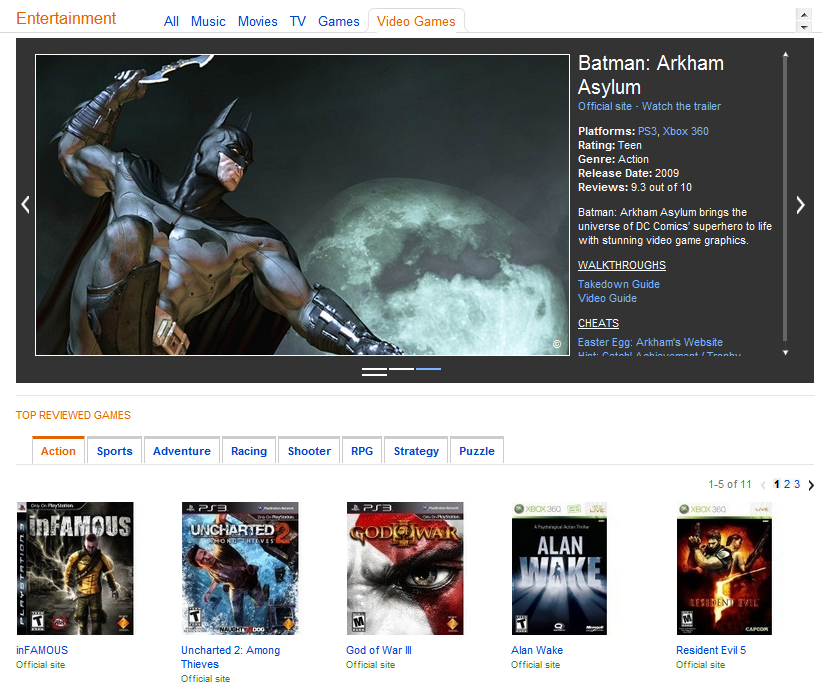Click the '1-5 of 11' results count
This screenshot has height=683, width=822.
pos(730,484)
